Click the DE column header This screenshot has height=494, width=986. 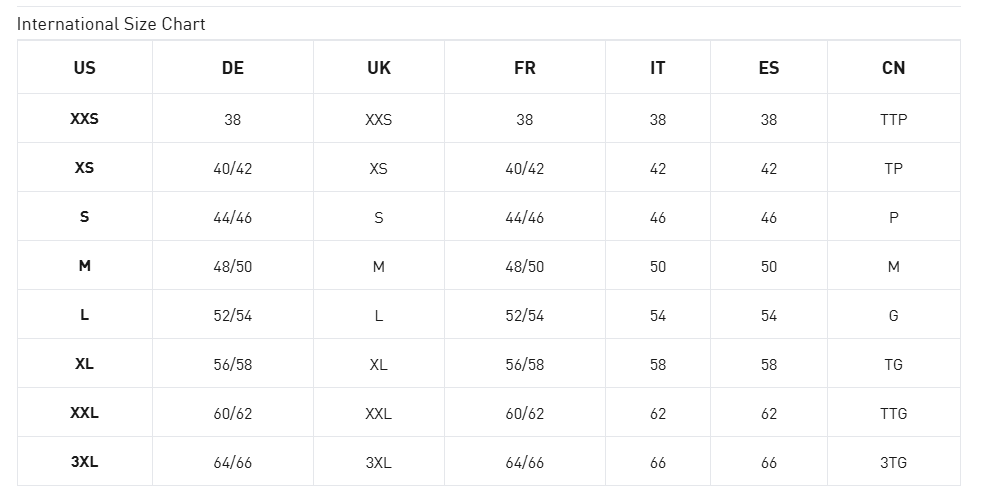point(233,68)
